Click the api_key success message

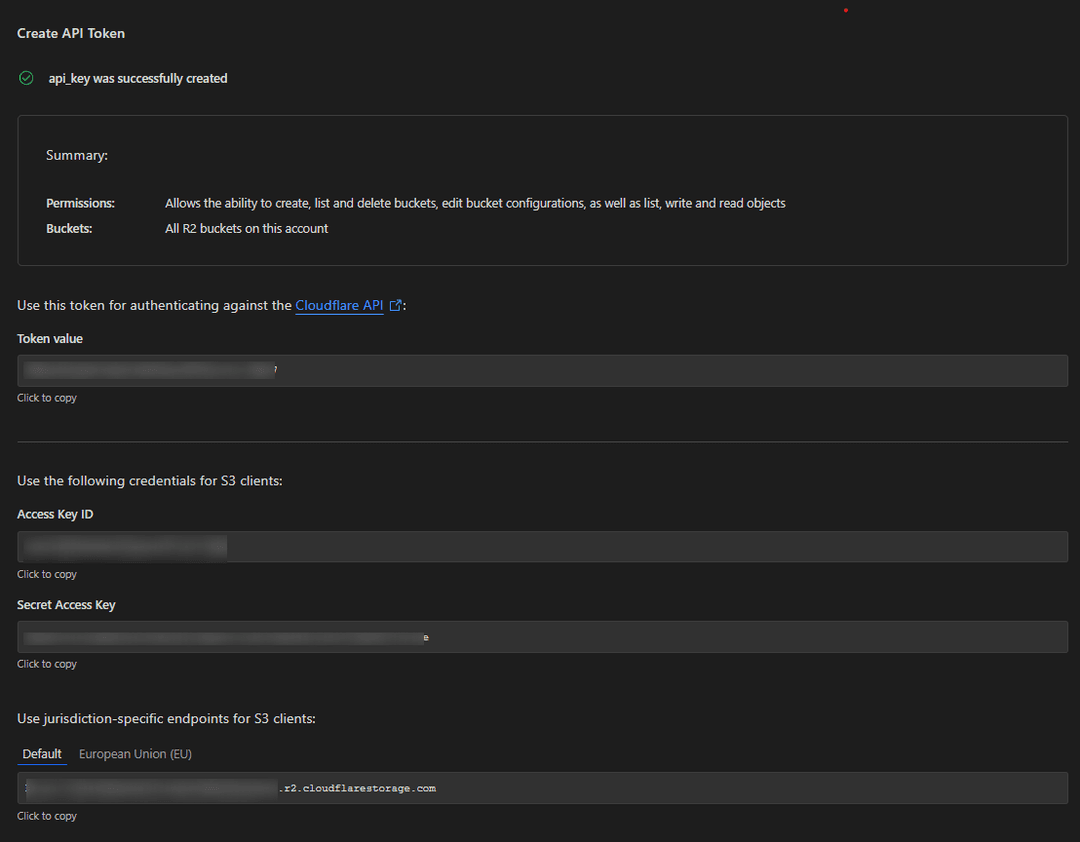pyautogui.click(x=137, y=77)
